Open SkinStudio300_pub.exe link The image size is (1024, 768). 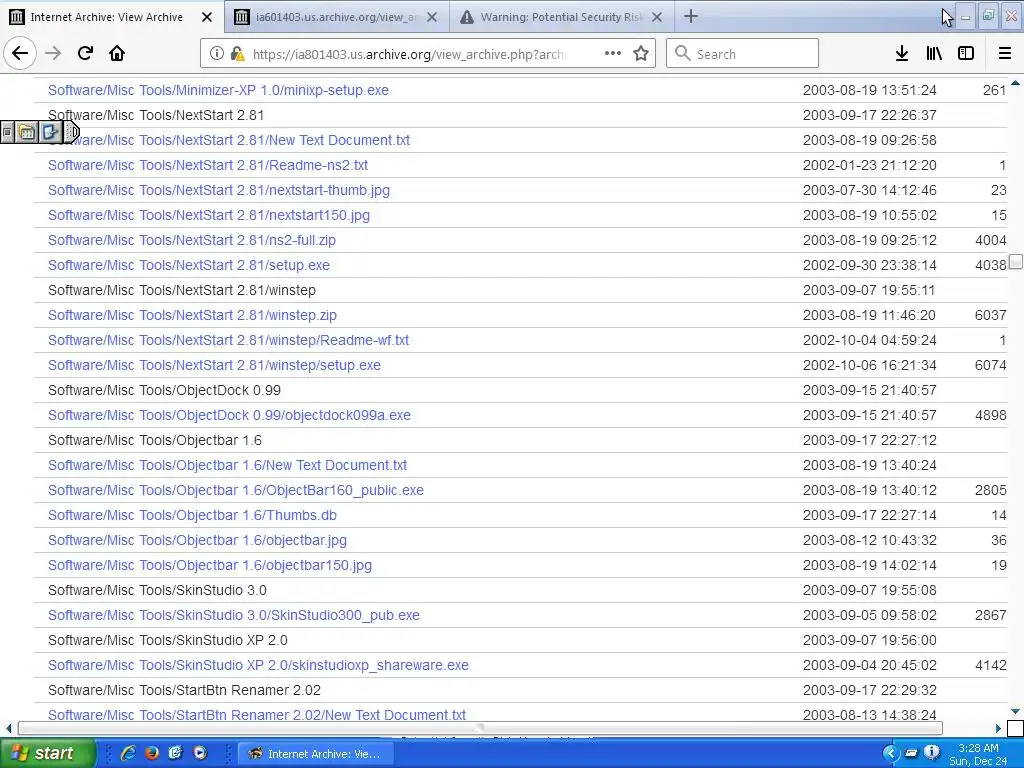click(x=234, y=615)
